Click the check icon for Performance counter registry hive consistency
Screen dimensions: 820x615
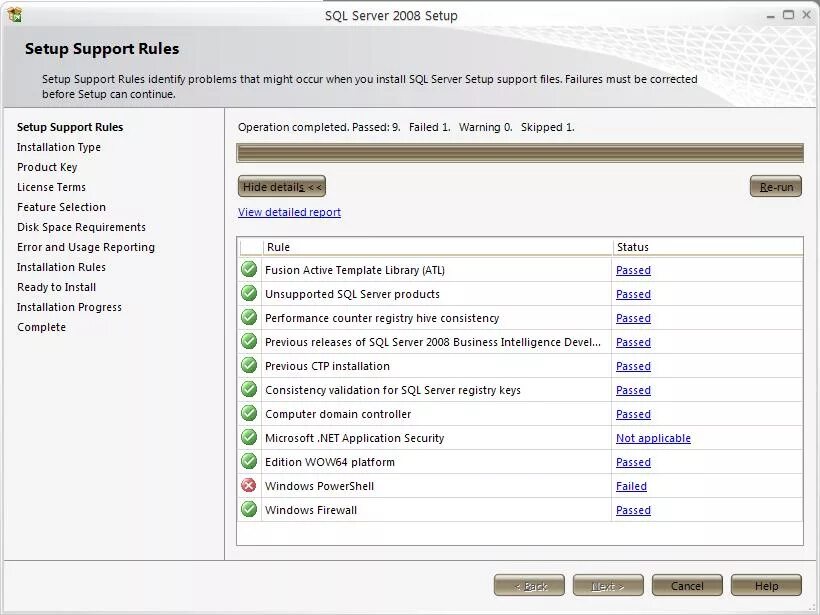point(249,317)
